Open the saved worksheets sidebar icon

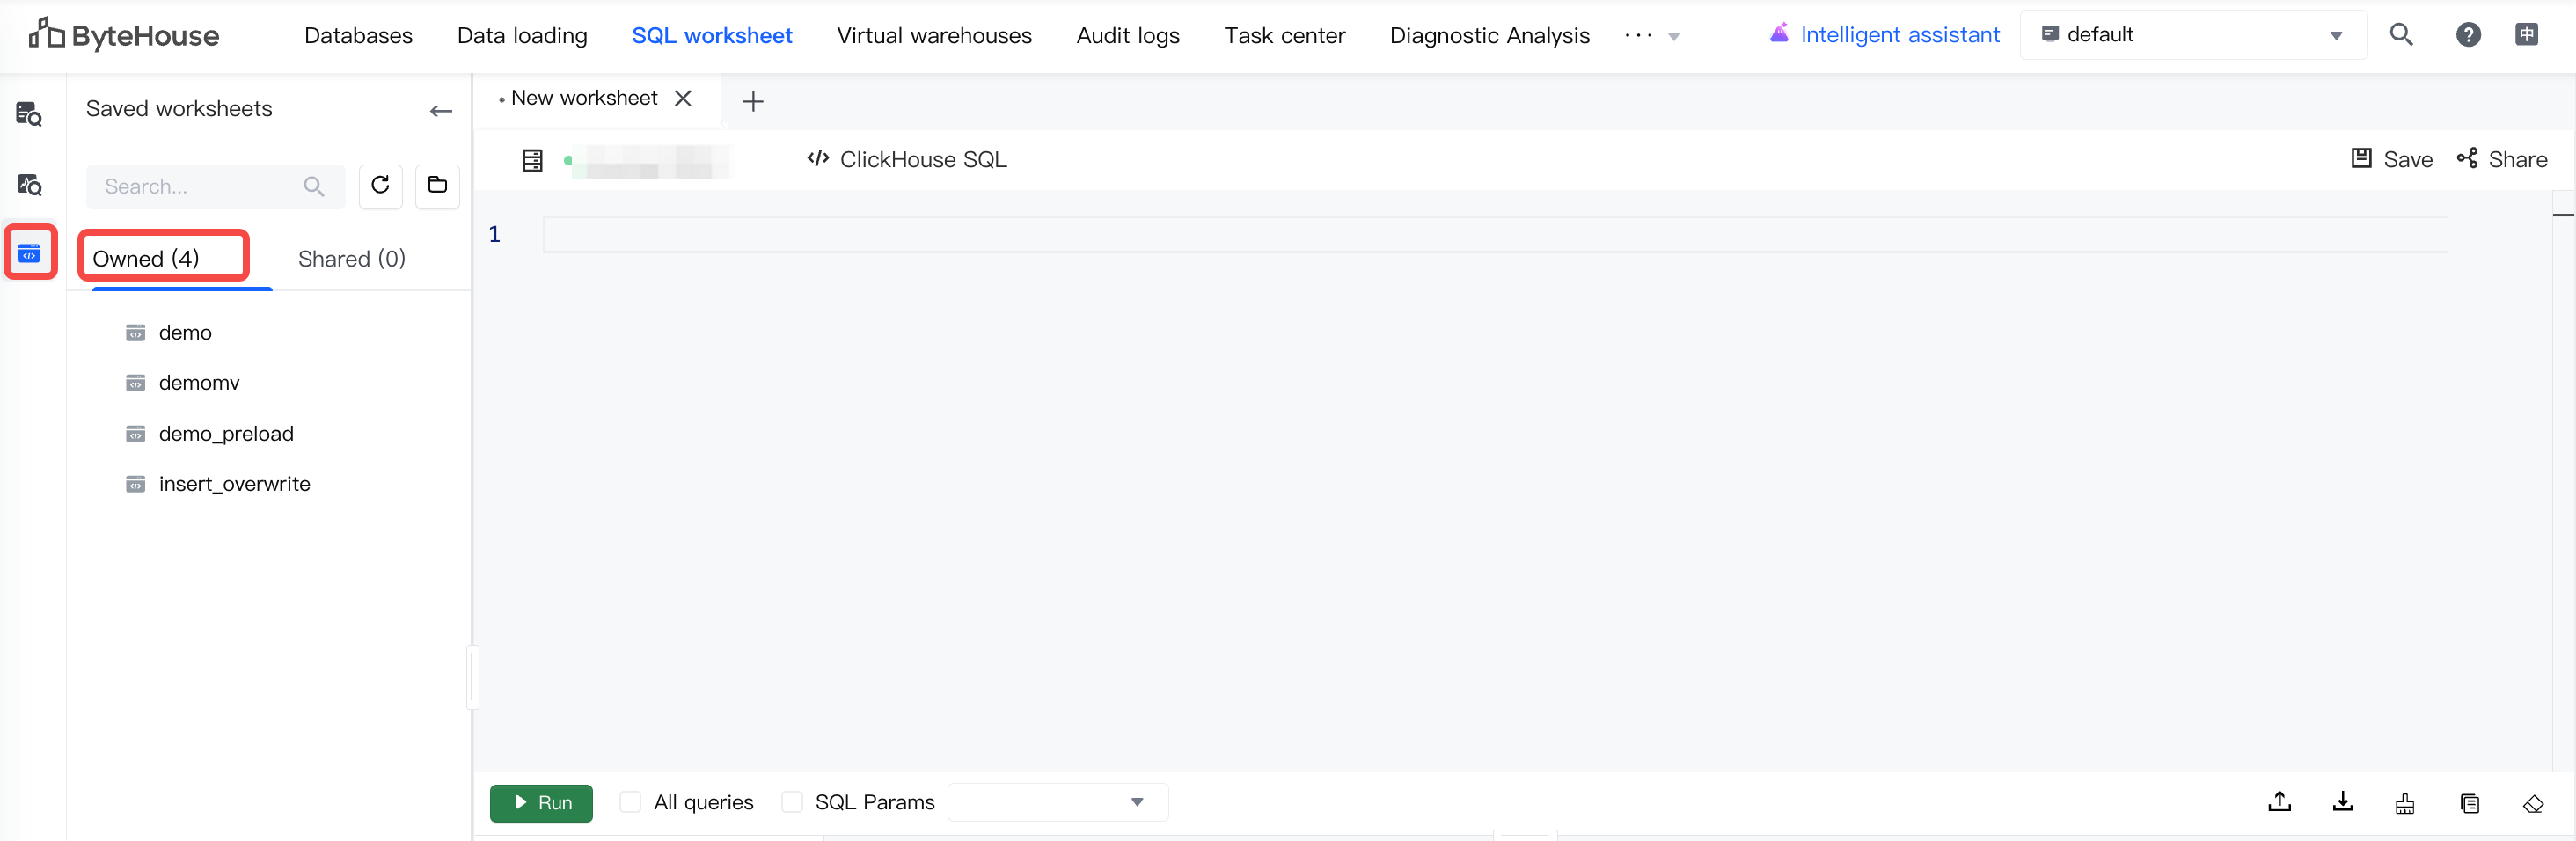(30, 254)
